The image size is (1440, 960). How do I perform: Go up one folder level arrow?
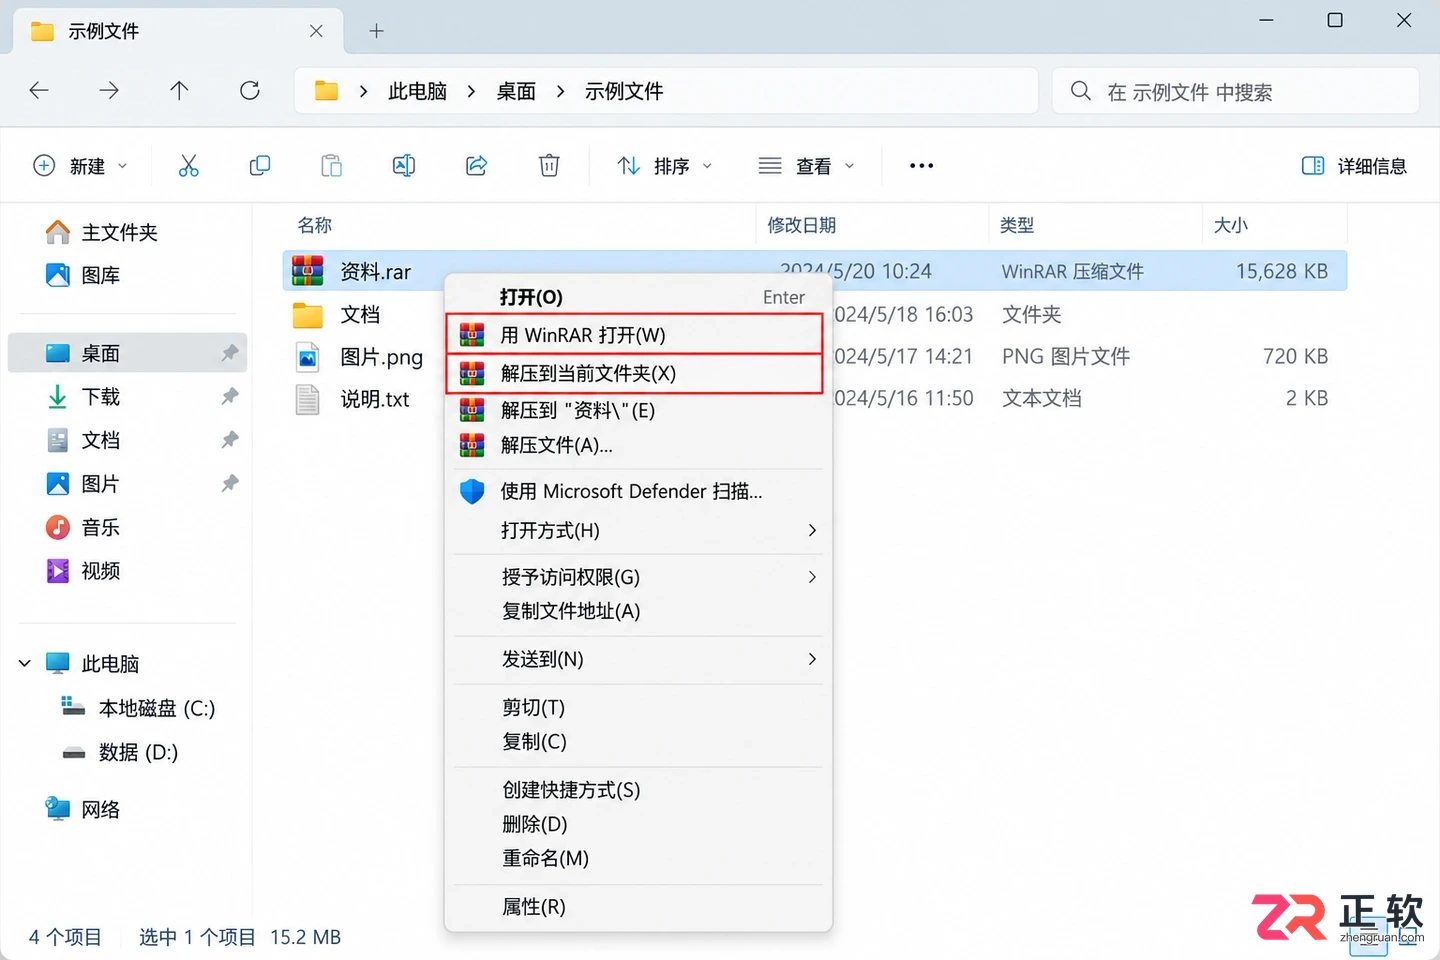pos(179,91)
